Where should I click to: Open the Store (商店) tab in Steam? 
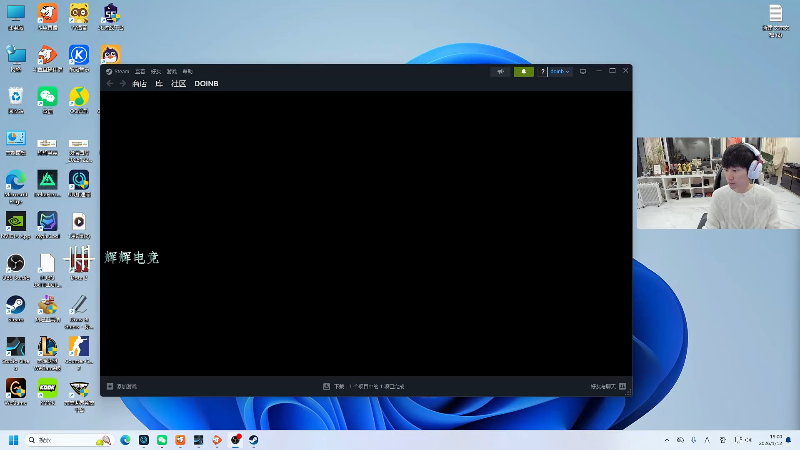[139, 84]
